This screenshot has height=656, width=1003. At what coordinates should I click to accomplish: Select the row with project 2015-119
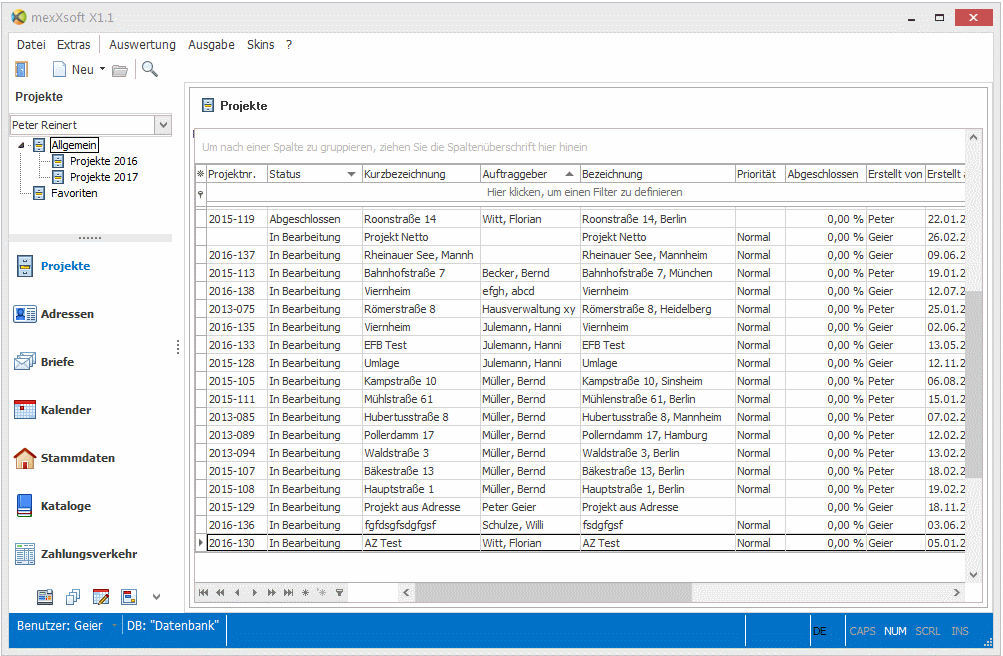(580, 219)
